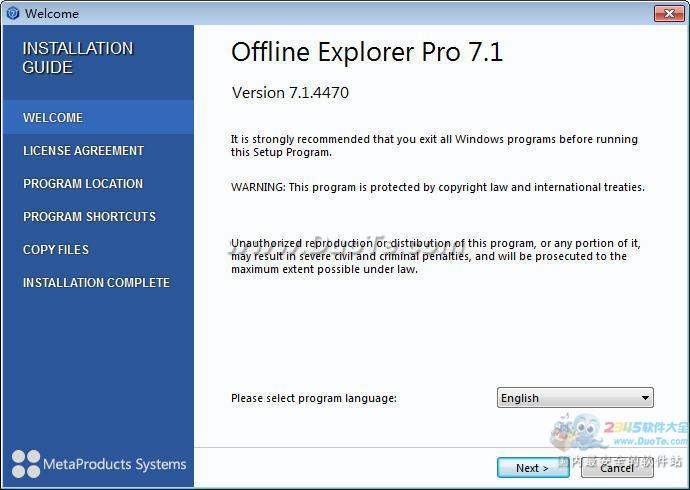Click the 'Please select program language:' label
Image resolution: width=690 pixels, height=490 pixels.
314,398
